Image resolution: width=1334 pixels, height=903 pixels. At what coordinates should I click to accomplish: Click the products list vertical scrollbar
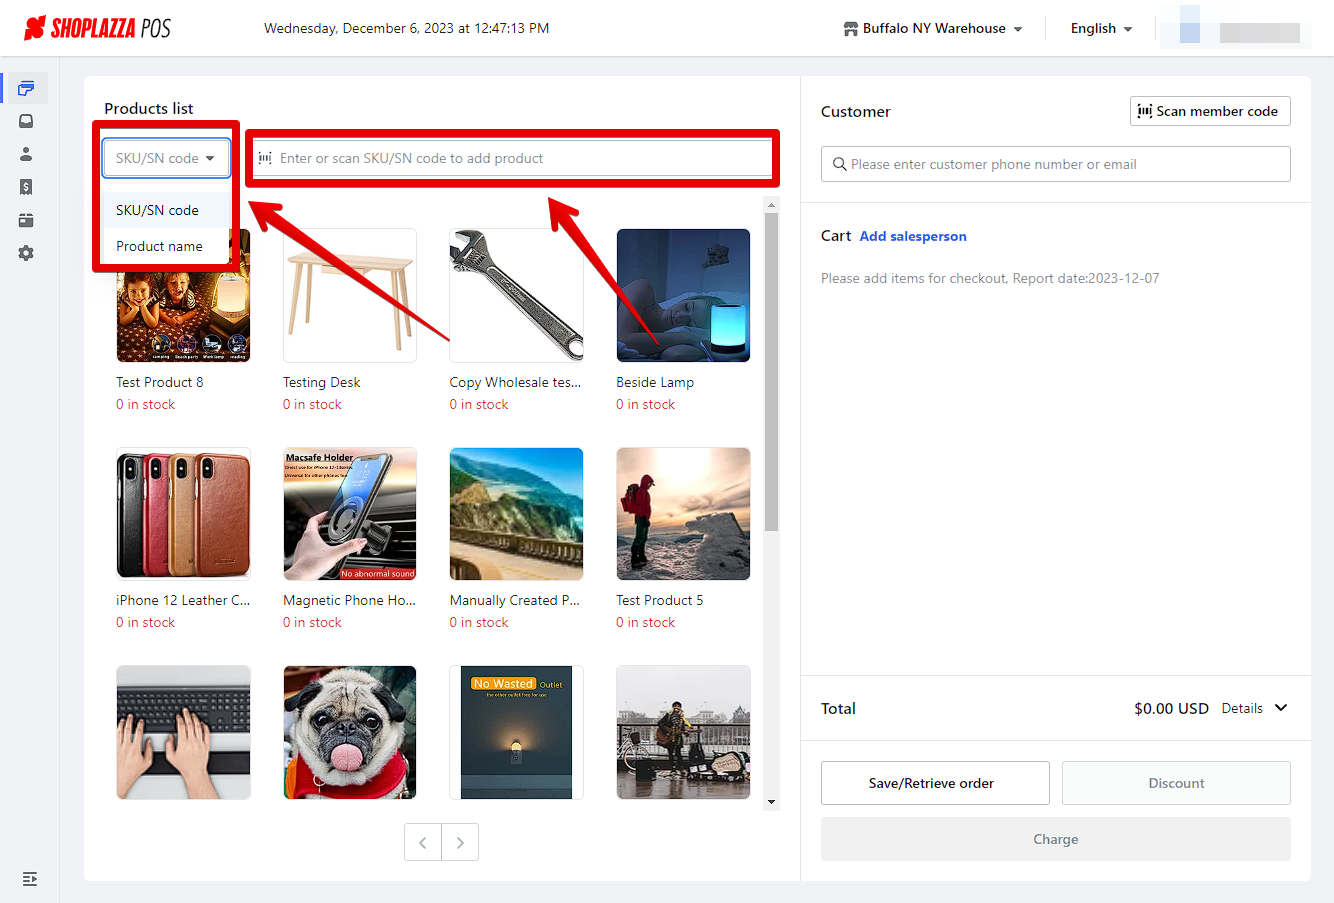[771, 372]
